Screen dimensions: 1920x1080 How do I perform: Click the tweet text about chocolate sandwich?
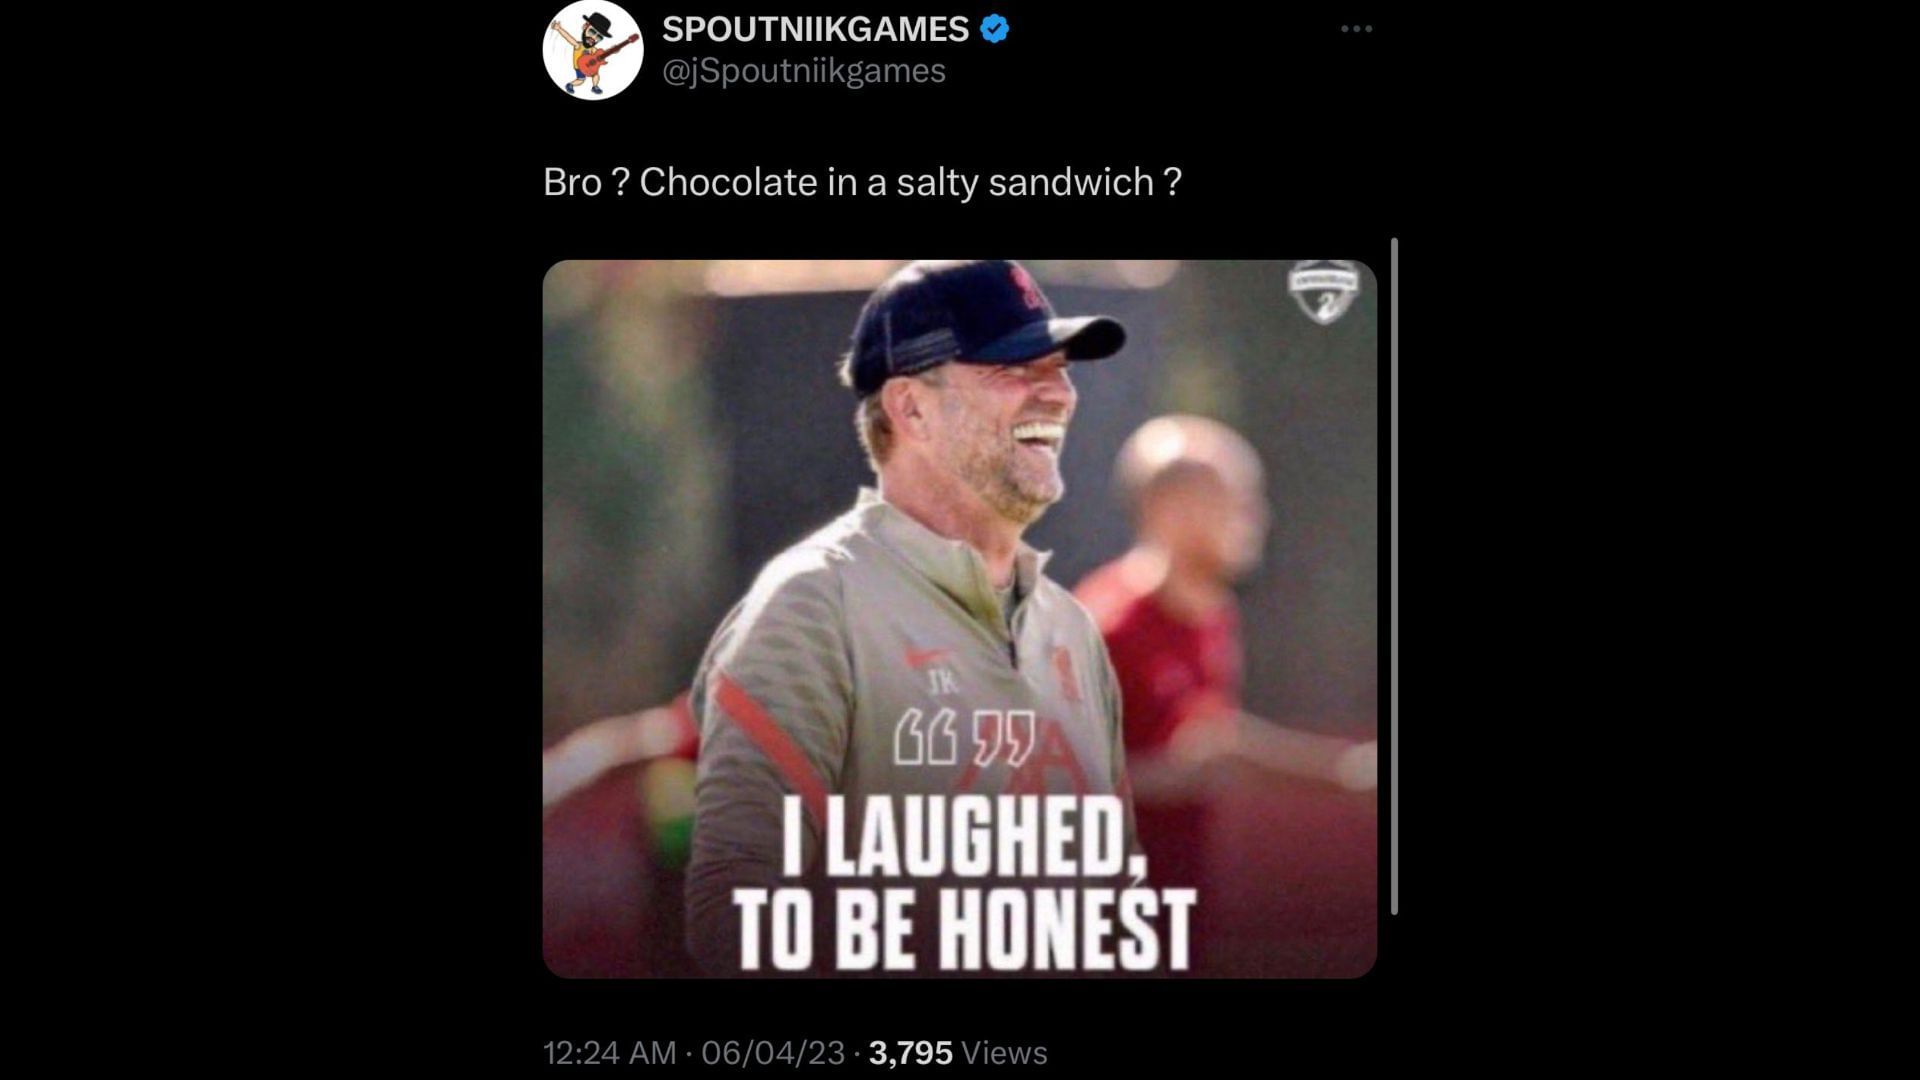[862, 182]
